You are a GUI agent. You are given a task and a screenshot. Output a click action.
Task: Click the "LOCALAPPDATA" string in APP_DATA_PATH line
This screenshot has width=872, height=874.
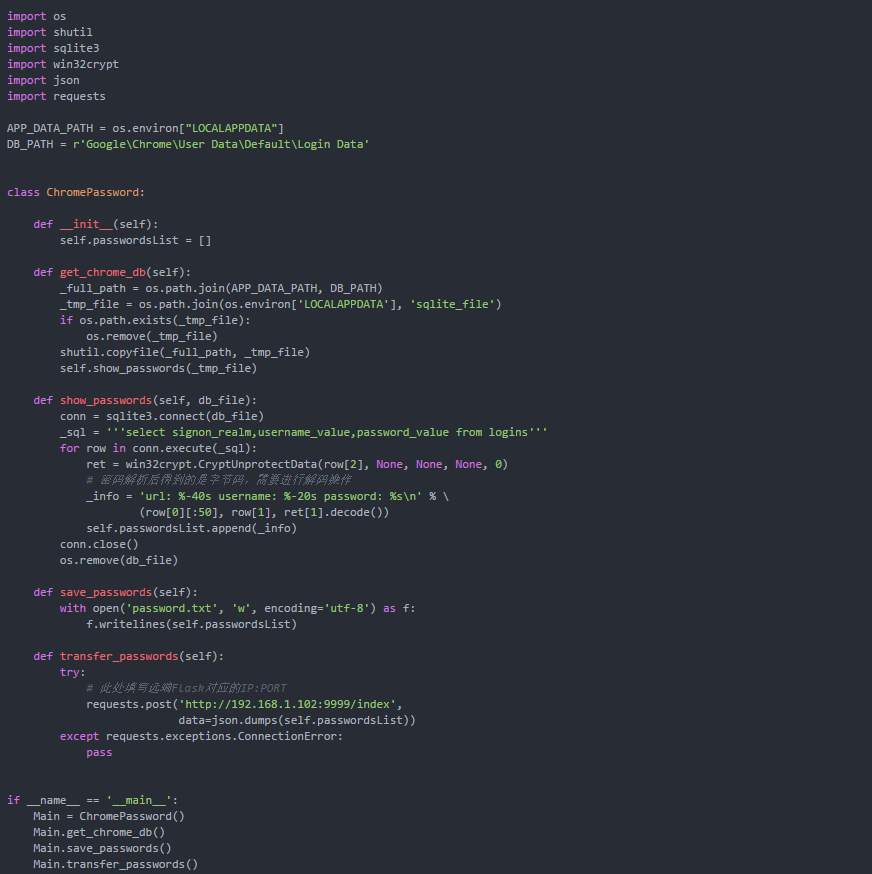[x=231, y=128]
